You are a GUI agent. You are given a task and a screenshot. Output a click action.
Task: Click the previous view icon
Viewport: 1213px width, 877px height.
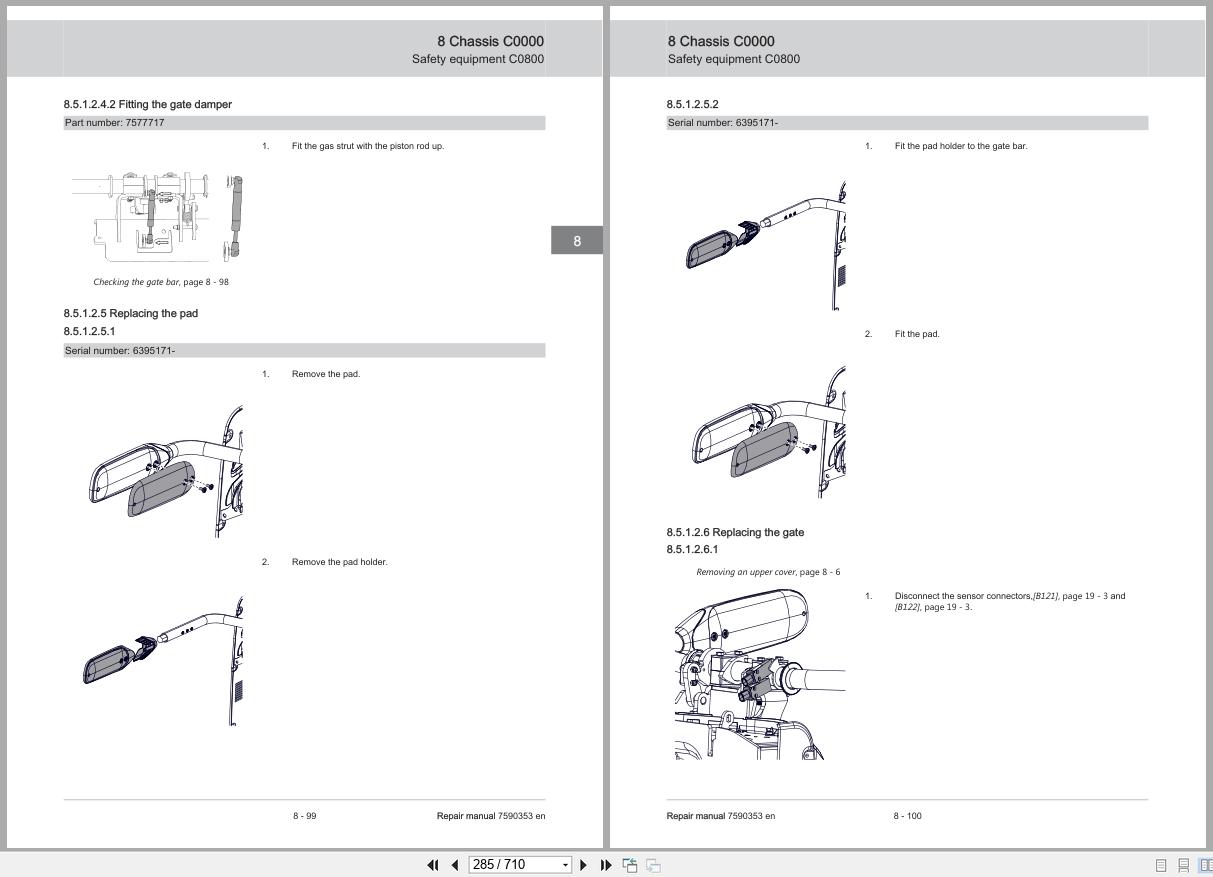tap(630, 865)
